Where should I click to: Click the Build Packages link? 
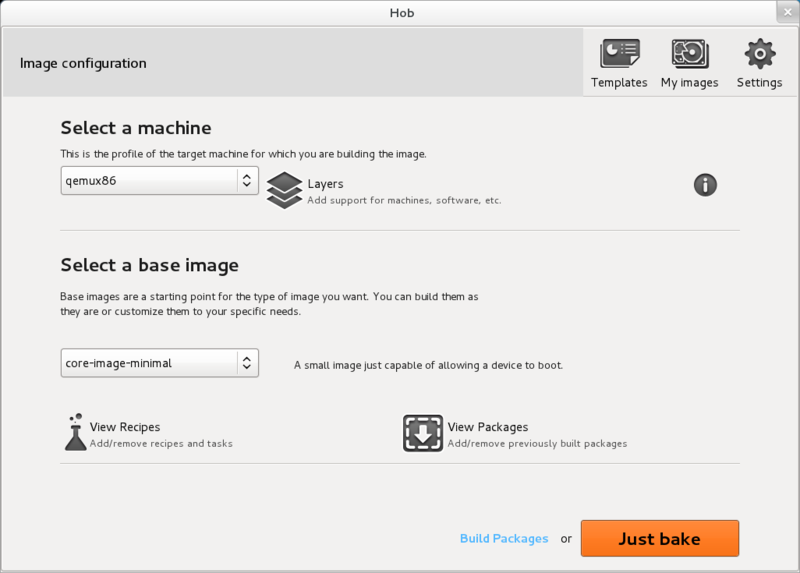[504, 539]
